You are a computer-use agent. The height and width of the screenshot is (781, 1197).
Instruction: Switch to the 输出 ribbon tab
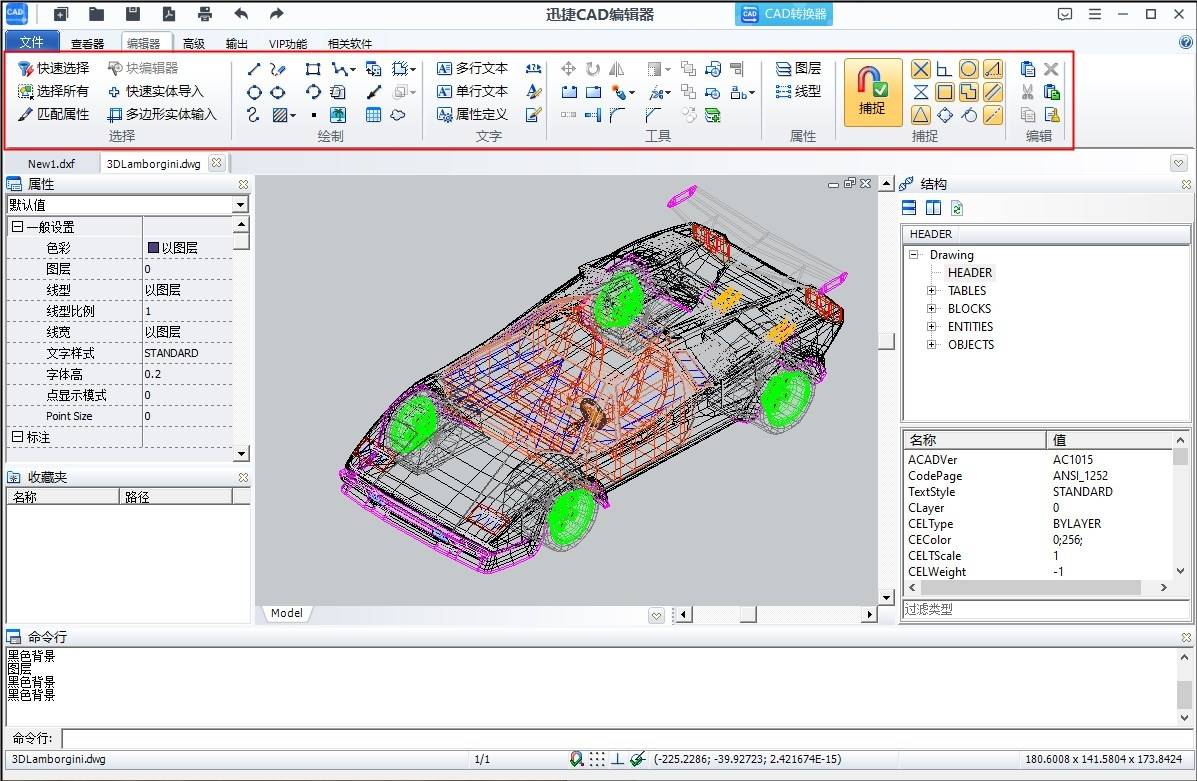coord(237,44)
